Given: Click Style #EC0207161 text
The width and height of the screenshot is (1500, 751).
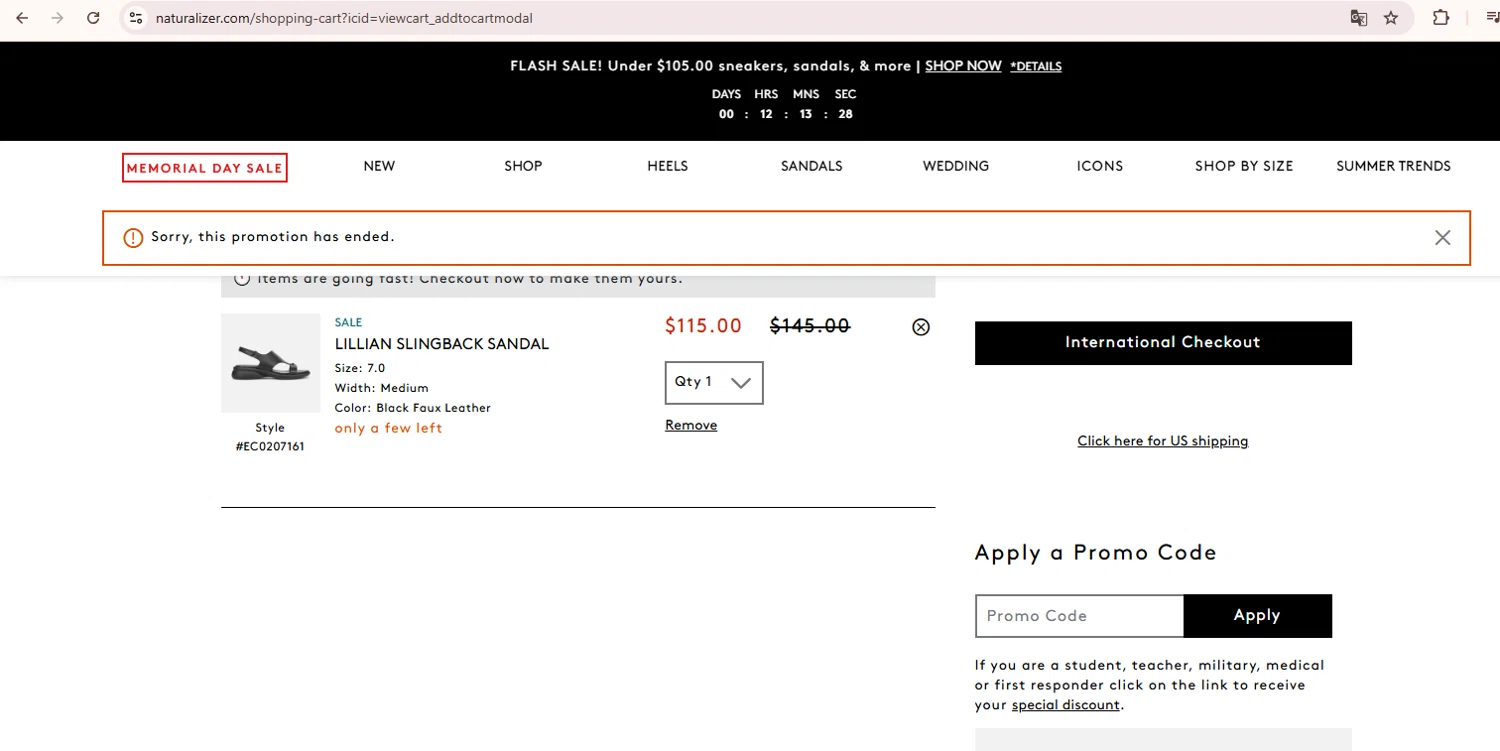Looking at the screenshot, I should pos(270,437).
